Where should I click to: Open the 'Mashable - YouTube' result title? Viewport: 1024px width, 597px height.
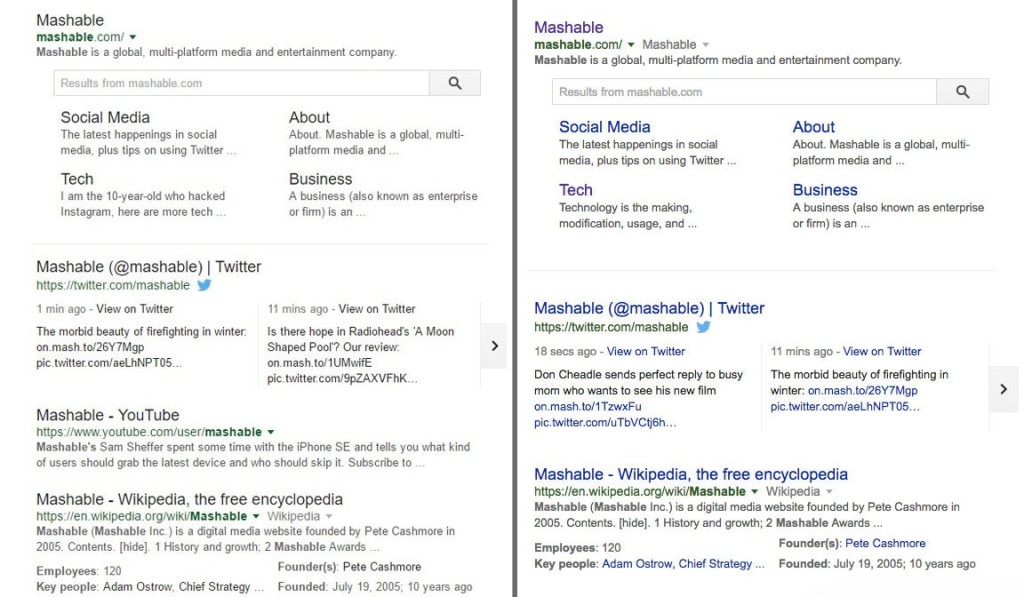click(108, 415)
